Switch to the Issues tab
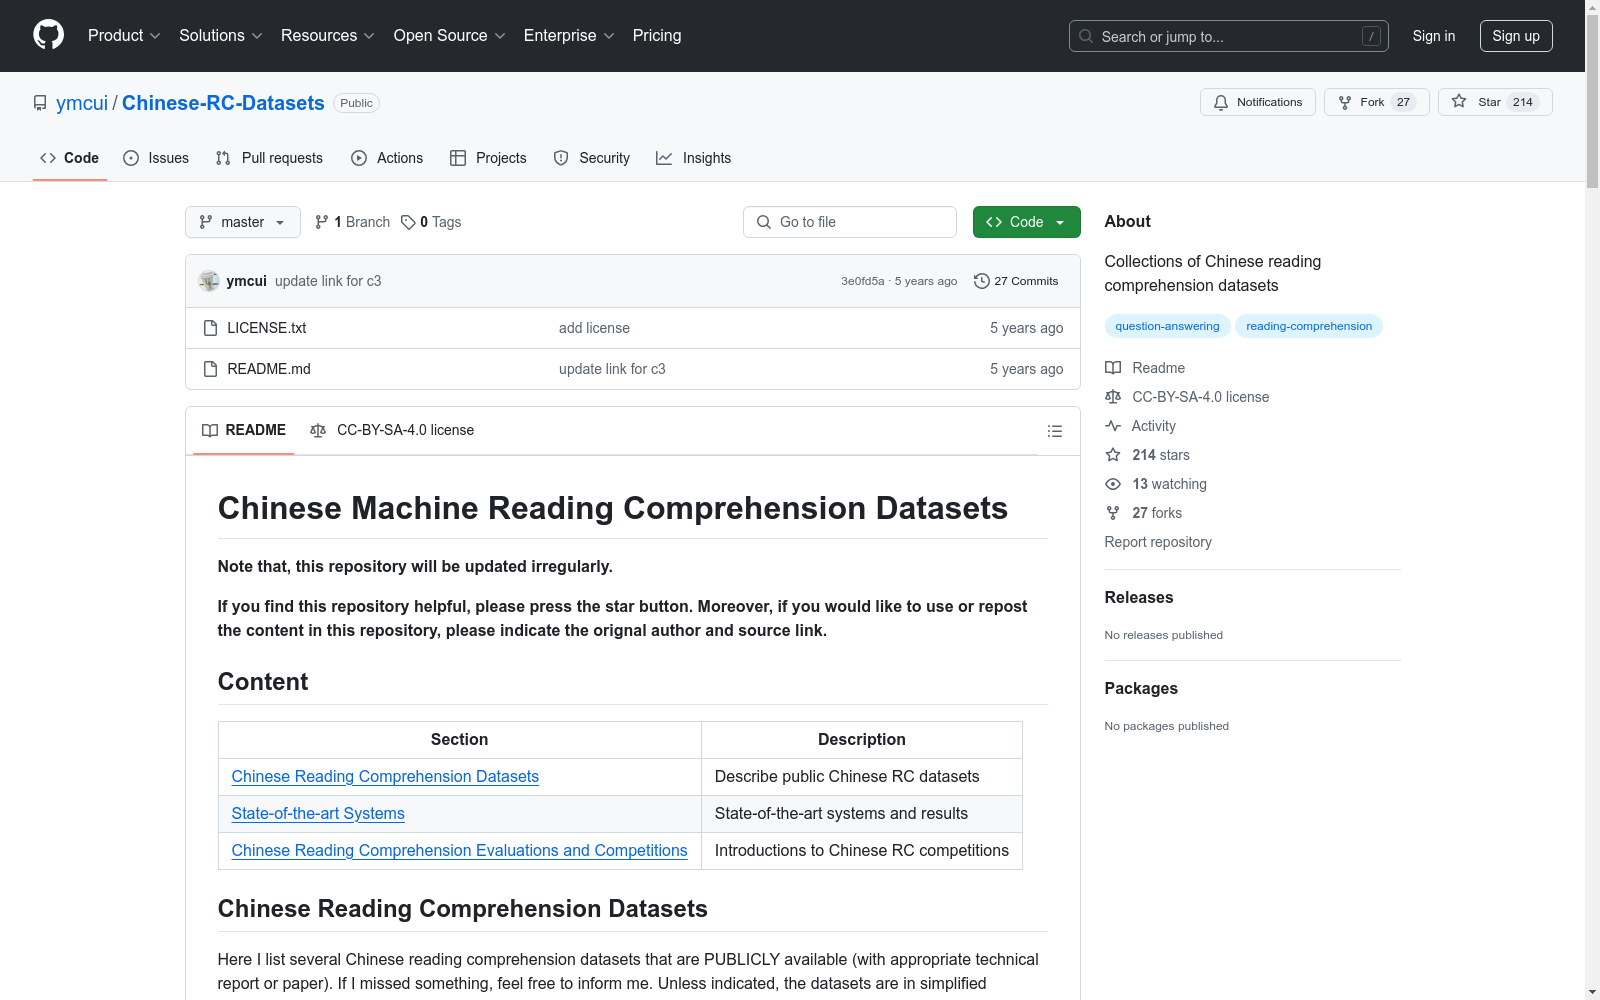 156,158
